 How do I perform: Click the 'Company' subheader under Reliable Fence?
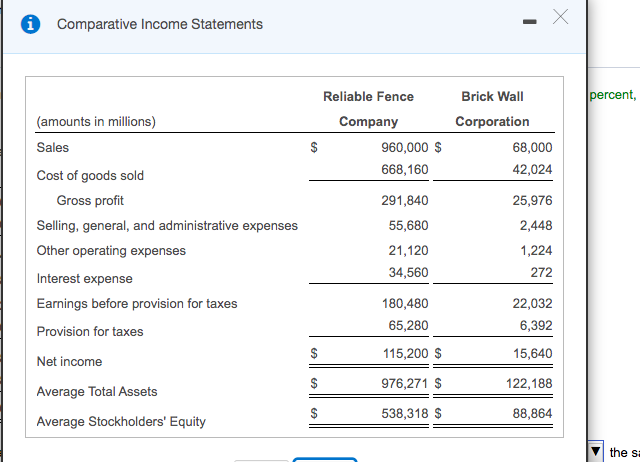tap(369, 122)
